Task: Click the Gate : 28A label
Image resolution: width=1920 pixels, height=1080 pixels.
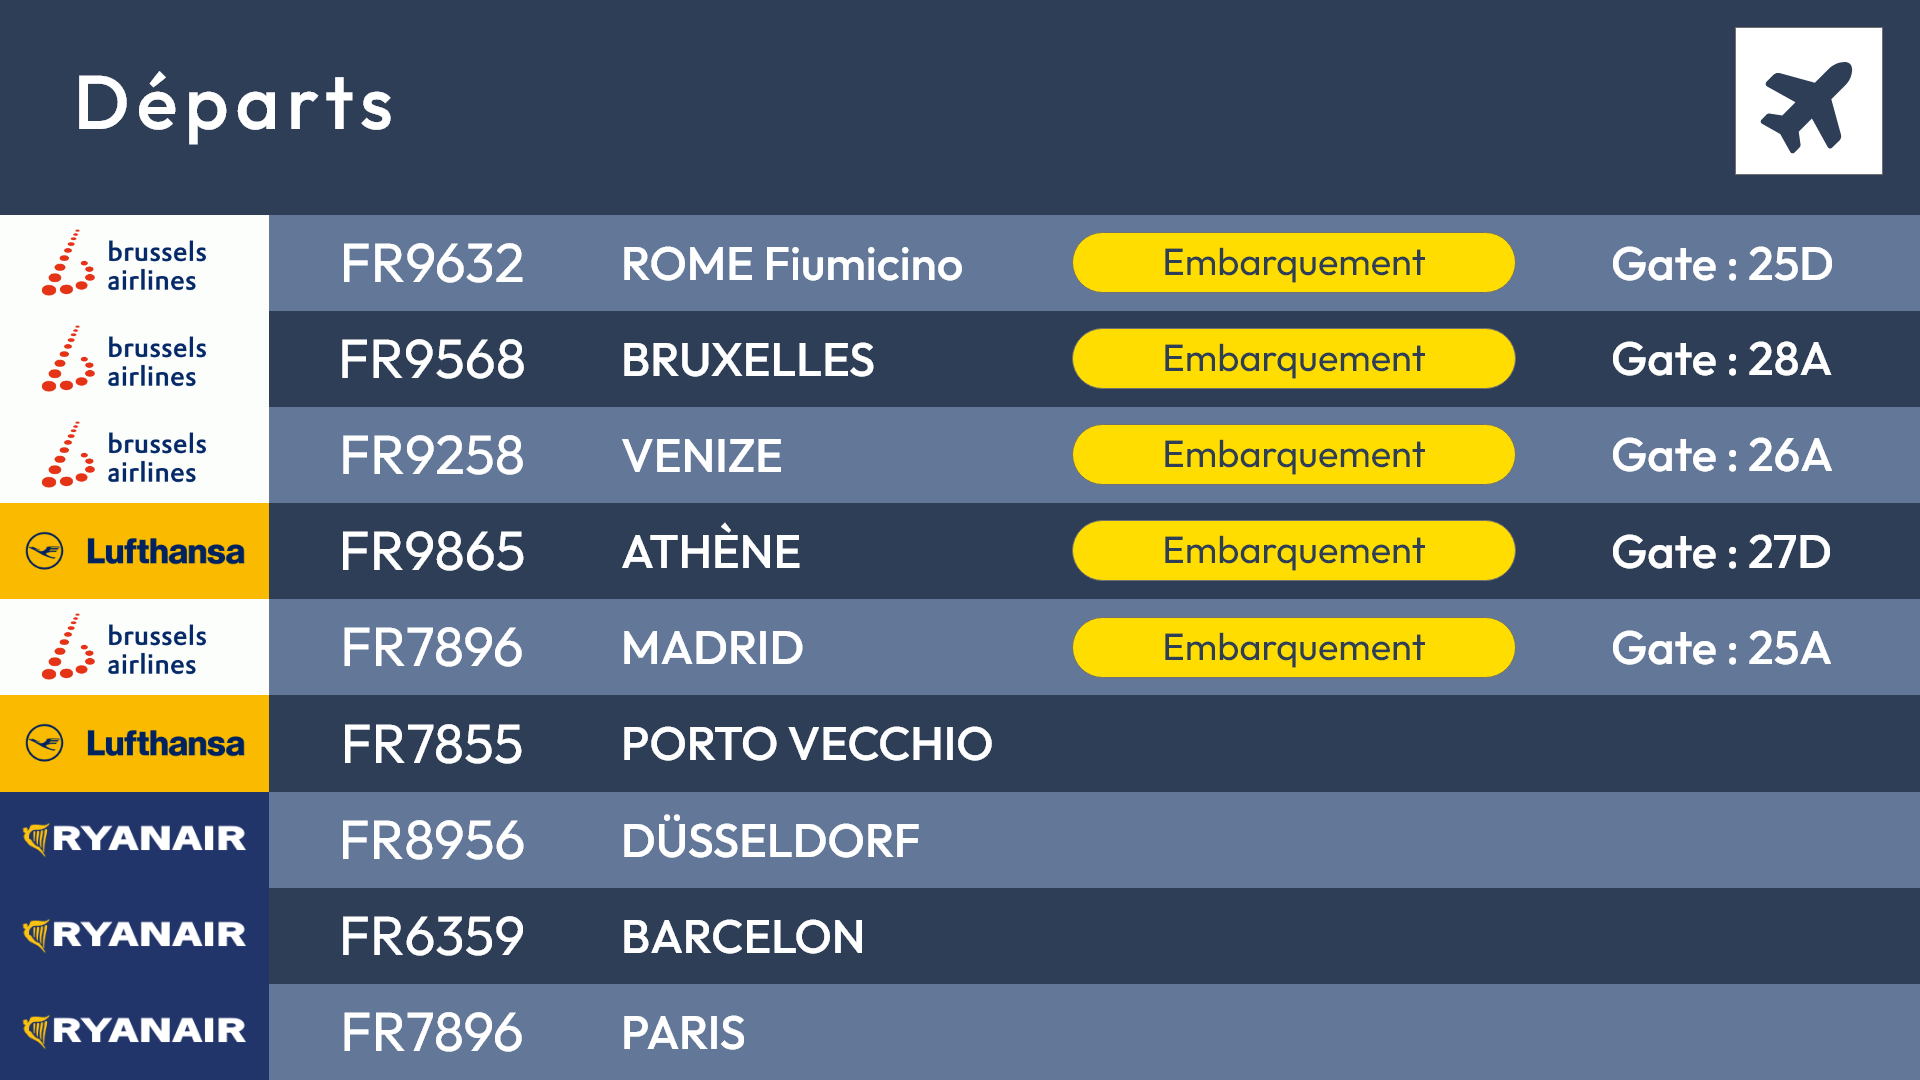Action: [1721, 359]
